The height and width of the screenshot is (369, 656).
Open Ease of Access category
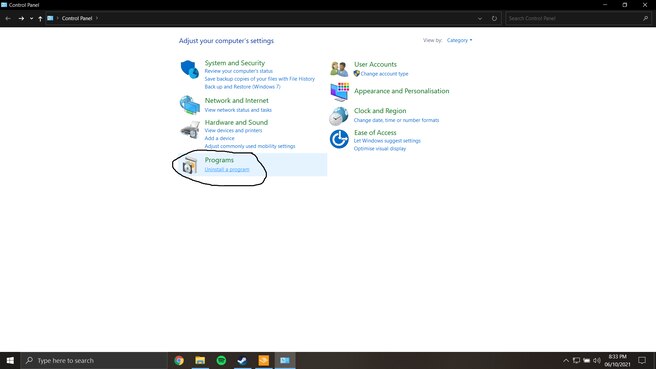pos(375,133)
